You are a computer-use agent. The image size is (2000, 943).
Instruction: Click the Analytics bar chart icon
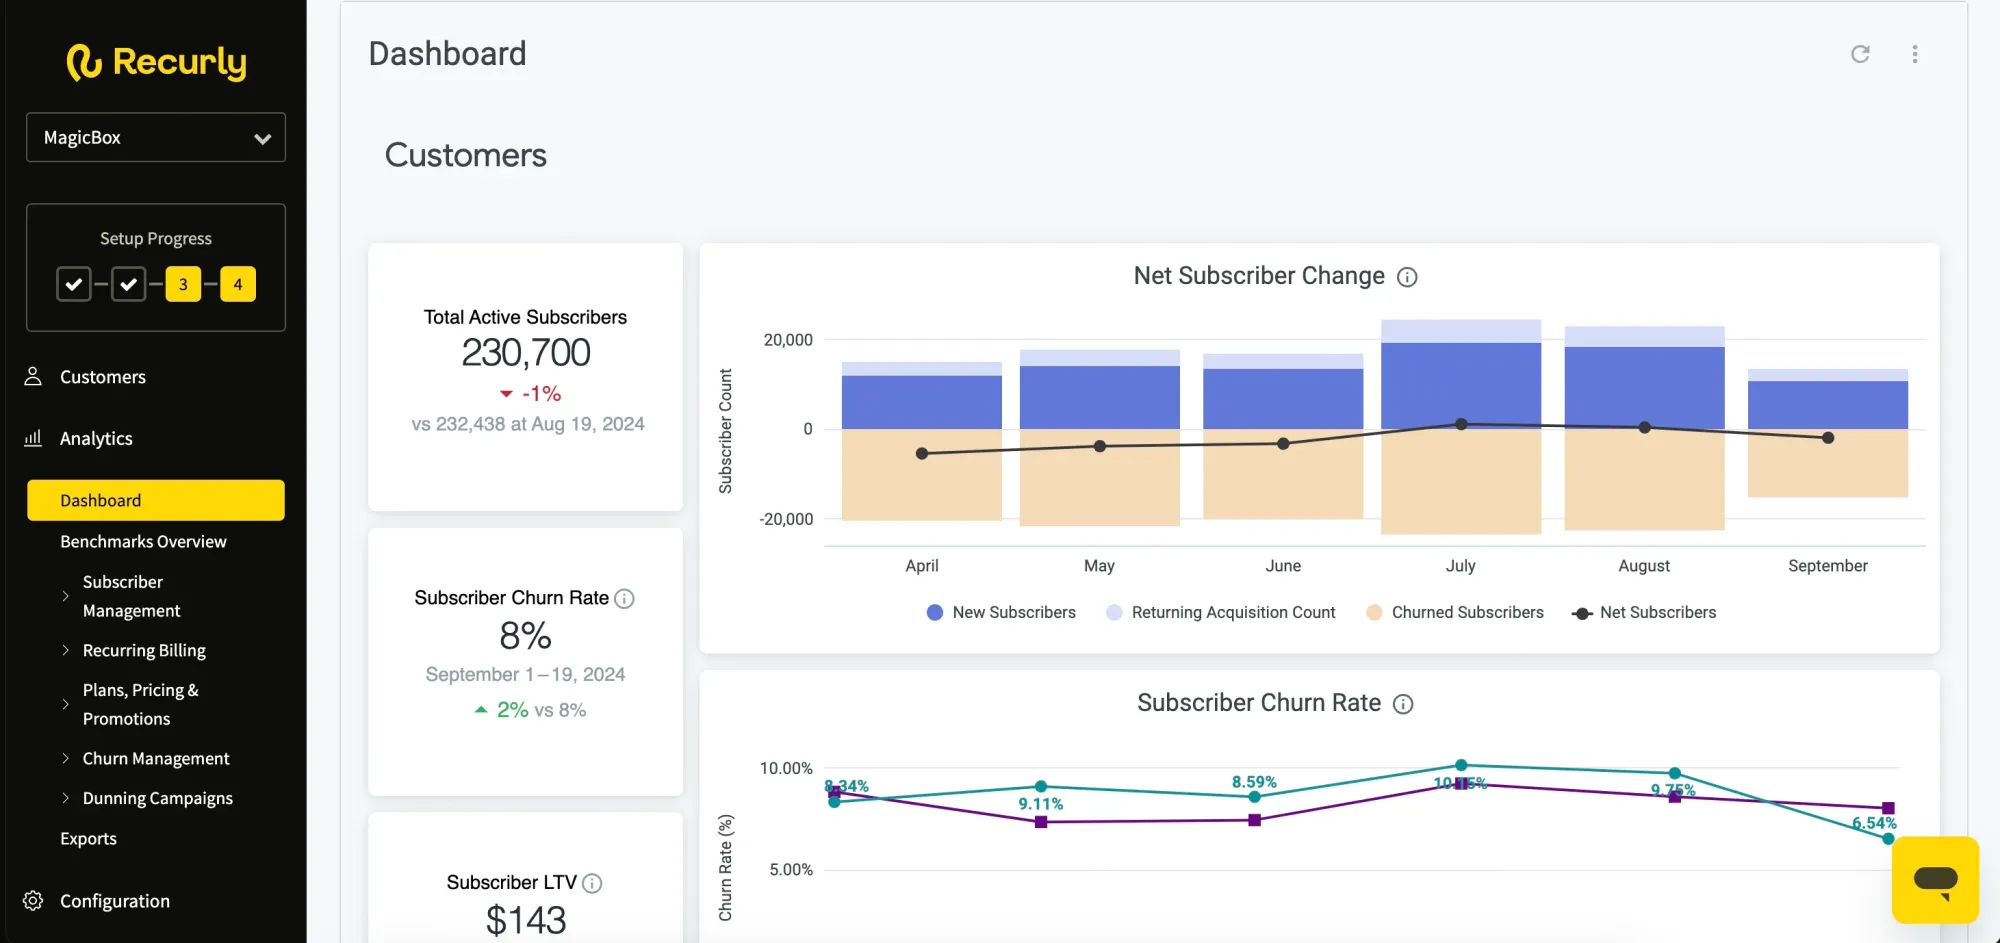click(33, 438)
